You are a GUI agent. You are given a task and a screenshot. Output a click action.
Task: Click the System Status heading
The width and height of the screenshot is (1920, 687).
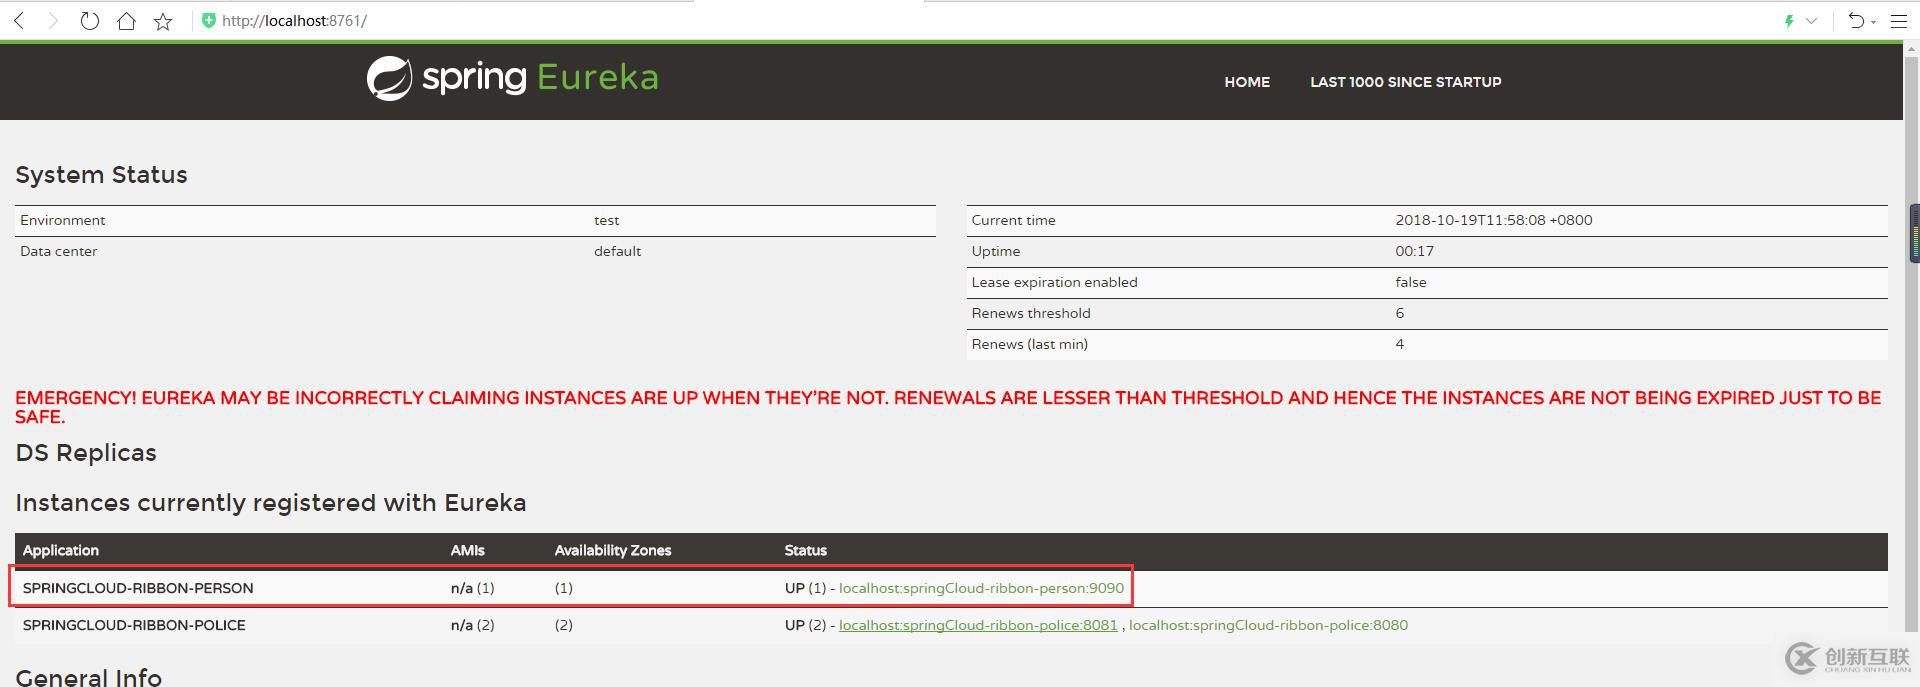pos(101,175)
